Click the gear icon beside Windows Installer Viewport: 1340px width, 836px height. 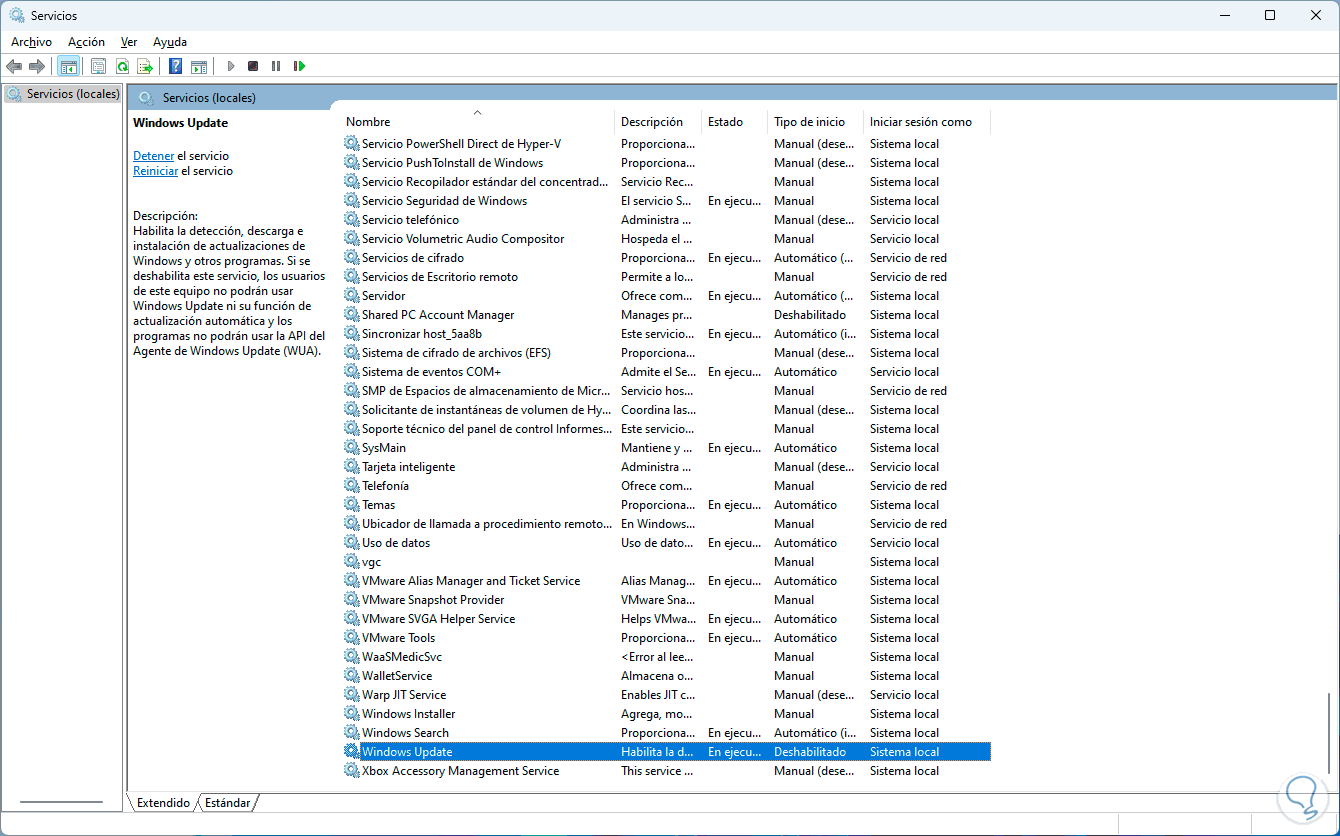(351, 714)
